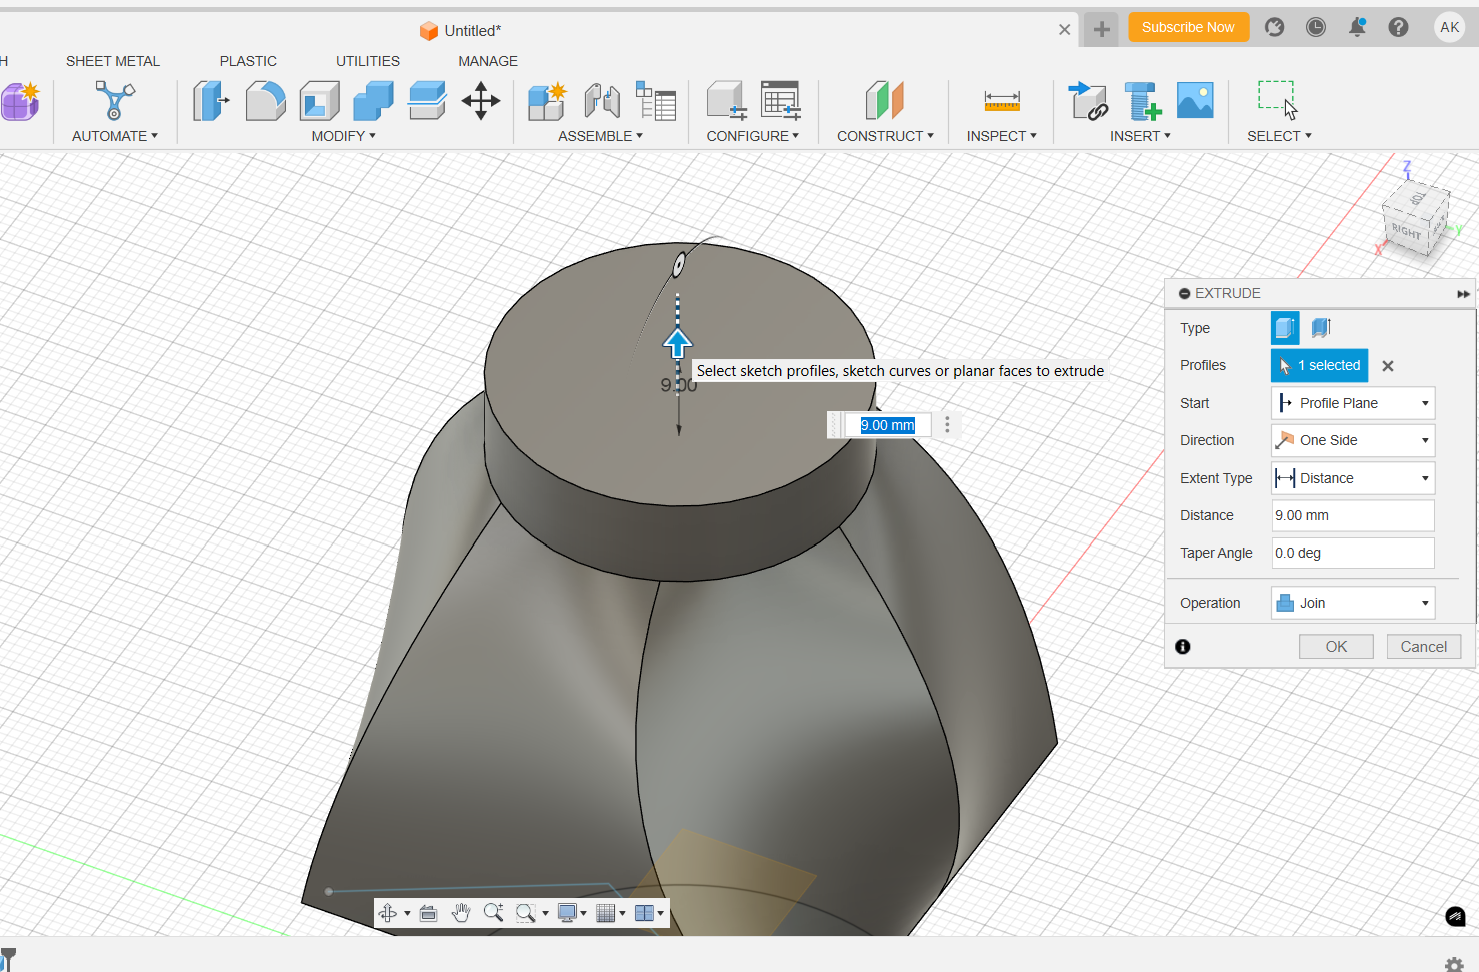The height and width of the screenshot is (972, 1479).
Task: Click the Insert Canvas image icon
Action: pos(1195,101)
